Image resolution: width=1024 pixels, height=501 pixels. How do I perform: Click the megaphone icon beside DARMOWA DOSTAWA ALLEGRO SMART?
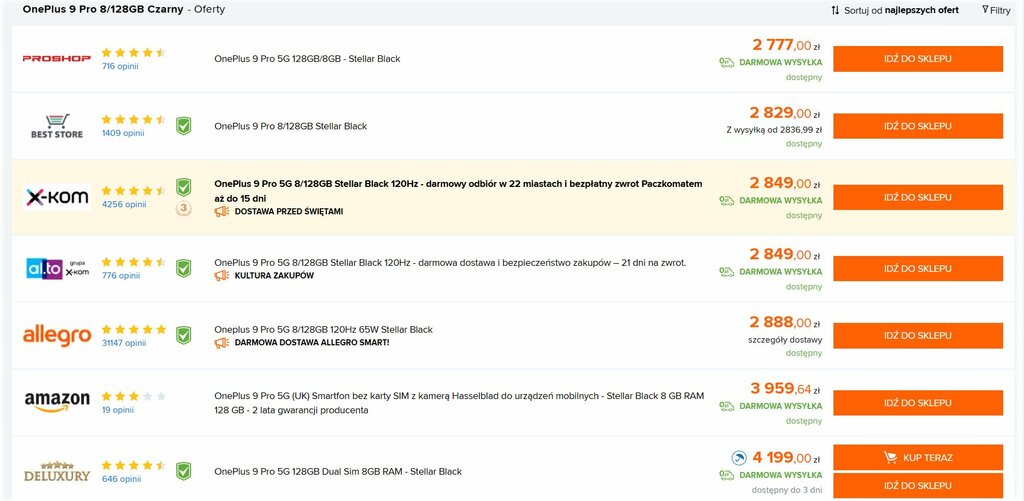pos(221,342)
